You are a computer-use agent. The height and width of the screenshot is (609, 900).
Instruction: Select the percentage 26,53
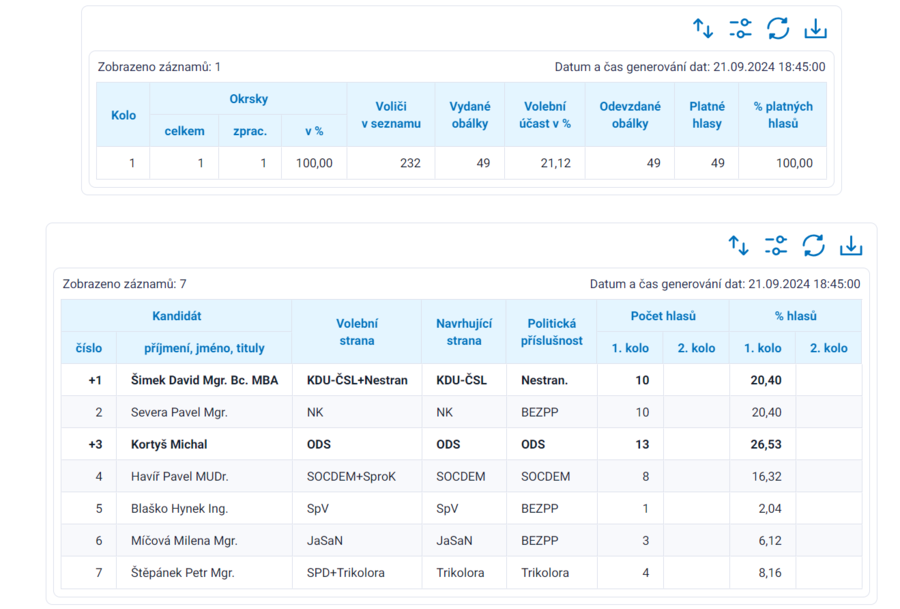tap(766, 444)
